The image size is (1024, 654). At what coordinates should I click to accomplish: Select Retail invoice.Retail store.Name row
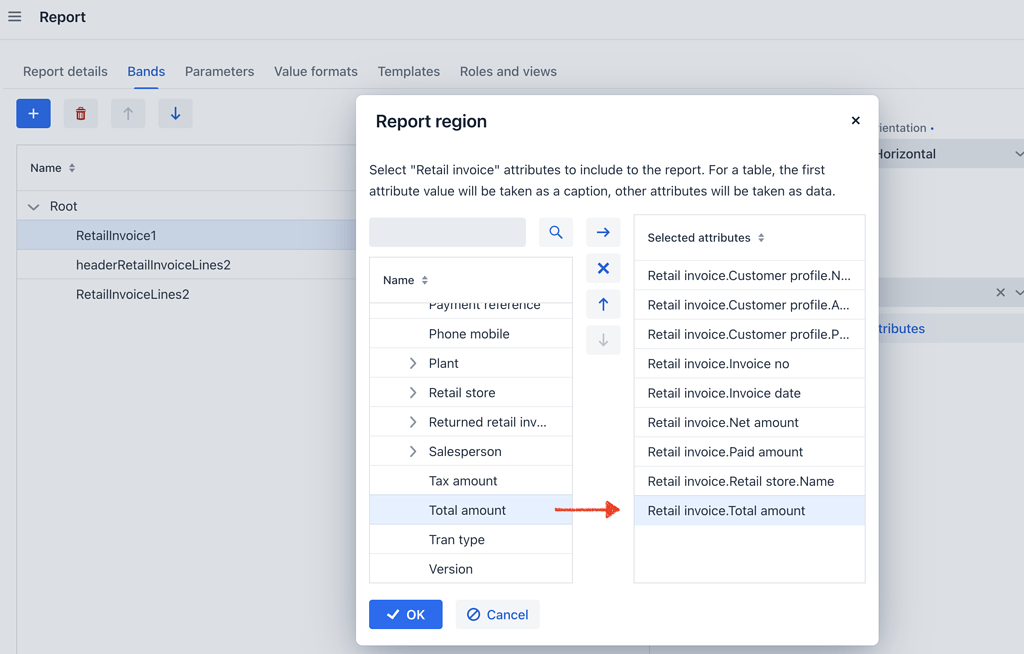750,482
